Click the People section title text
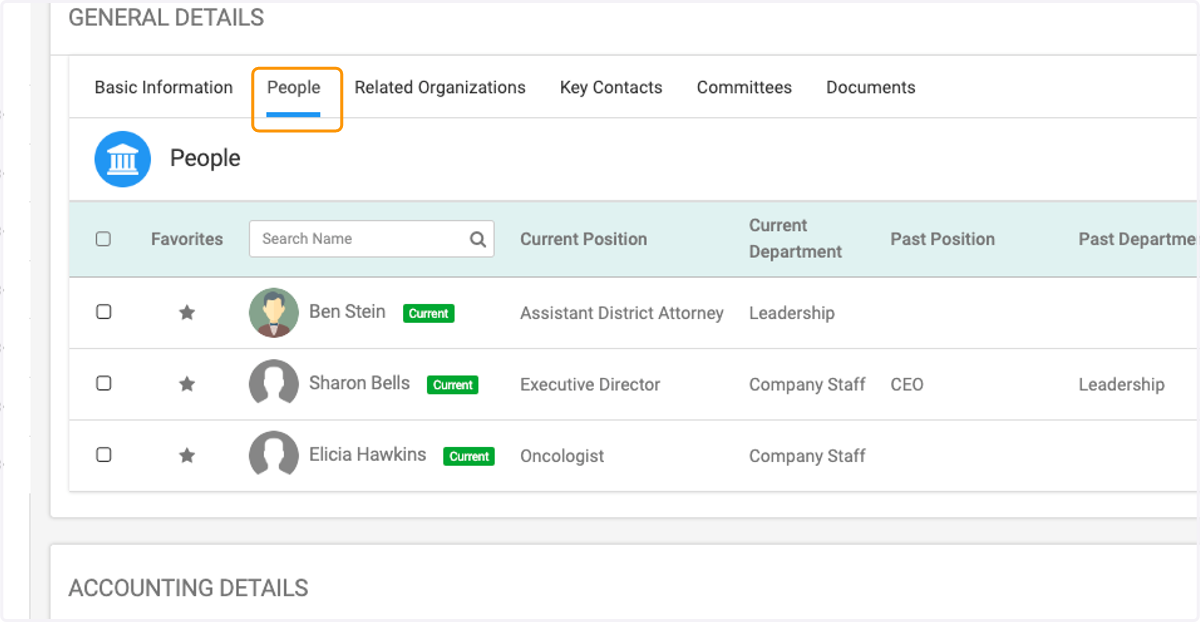 click(x=205, y=159)
